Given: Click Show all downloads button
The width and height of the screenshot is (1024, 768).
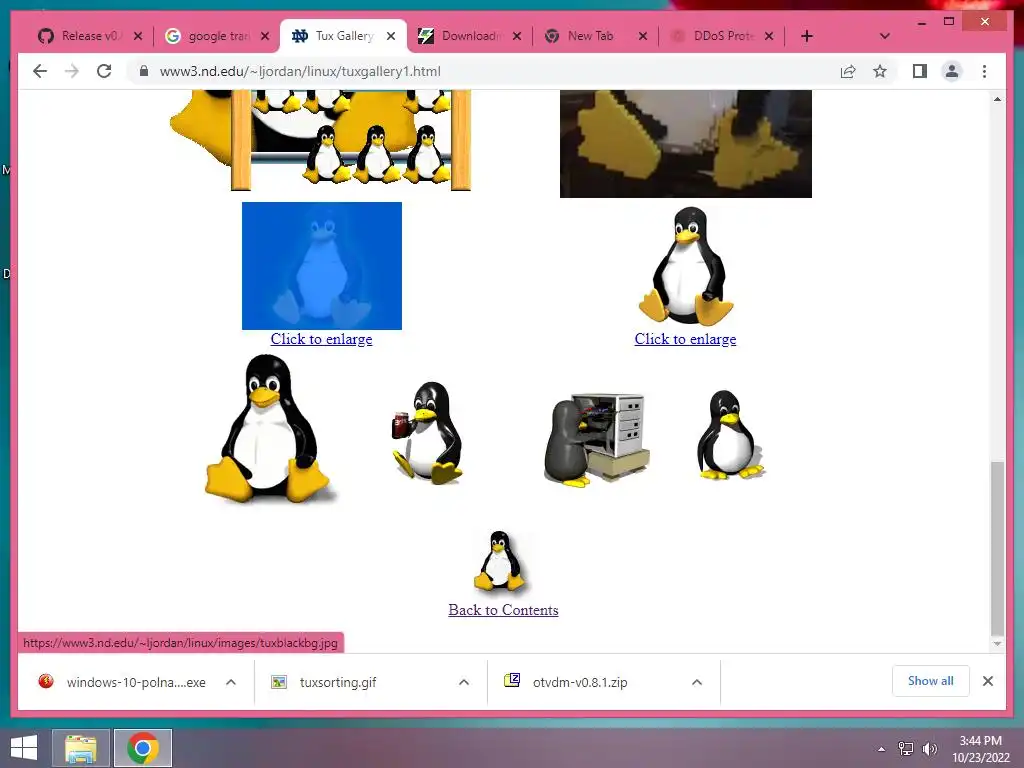Looking at the screenshot, I should pos(931,681).
